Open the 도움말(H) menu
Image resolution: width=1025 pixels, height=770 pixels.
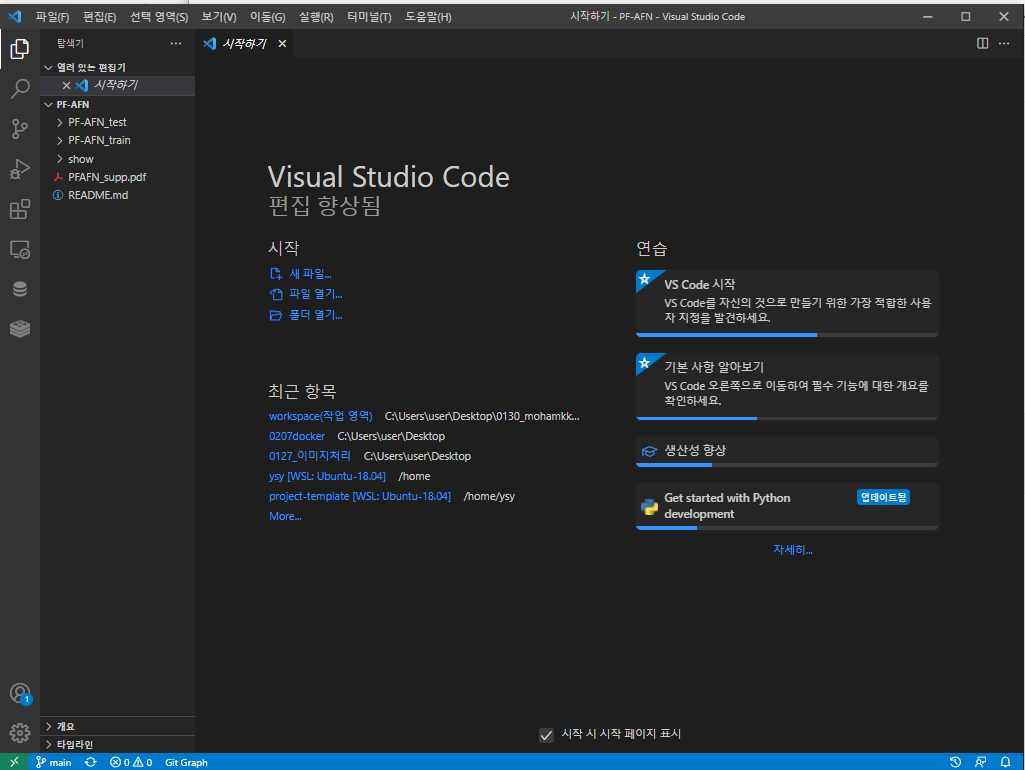point(428,17)
